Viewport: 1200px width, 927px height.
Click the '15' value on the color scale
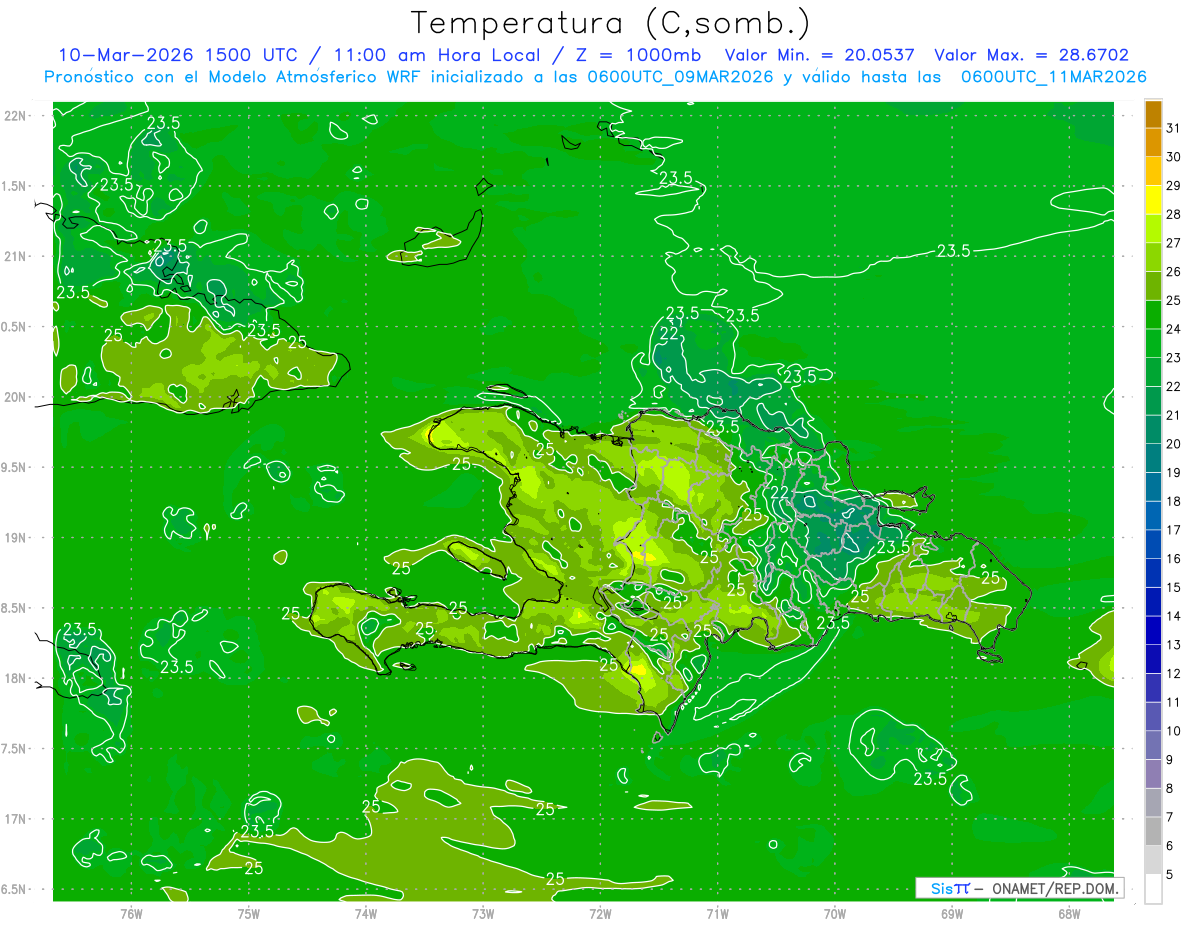click(1173, 587)
